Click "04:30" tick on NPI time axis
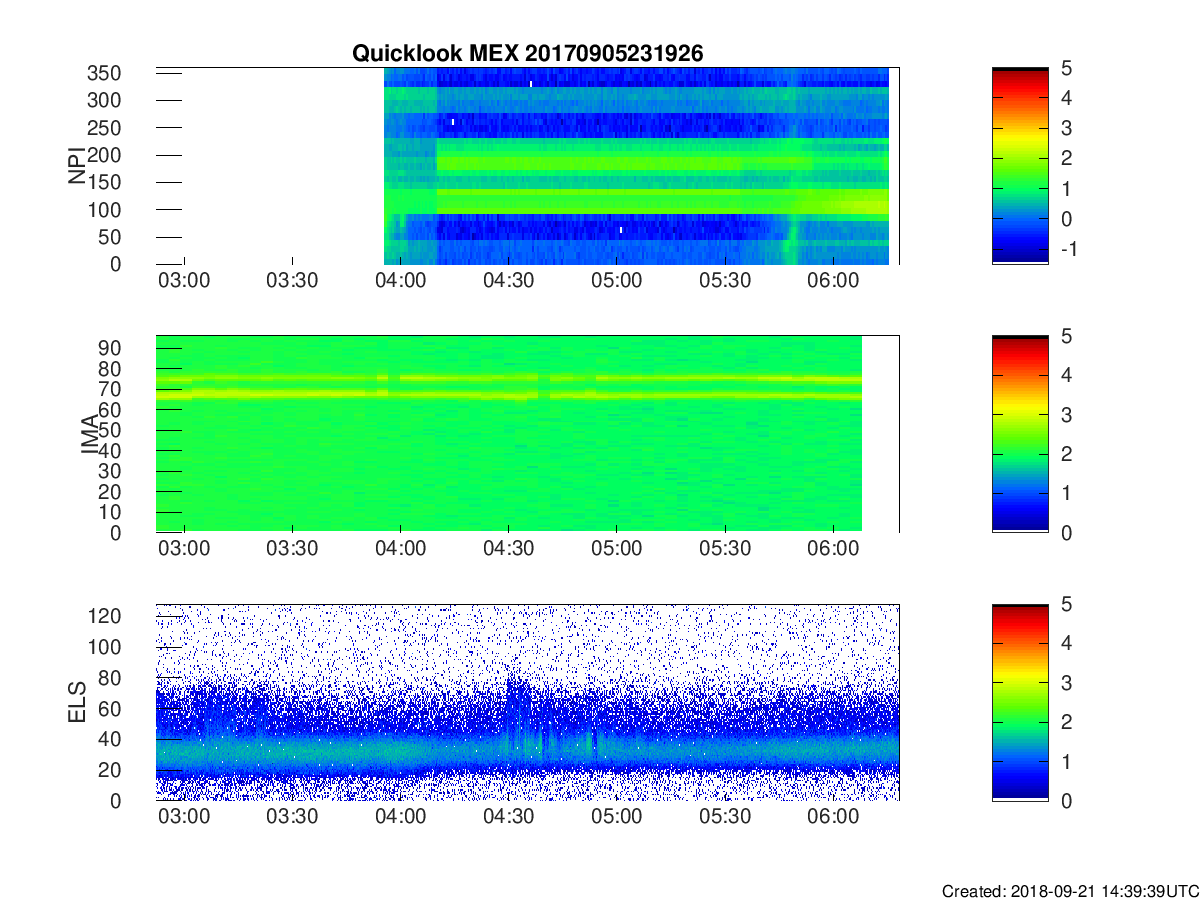Image resolution: width=1200 pixels, height=900 pixels. point(508,280)
